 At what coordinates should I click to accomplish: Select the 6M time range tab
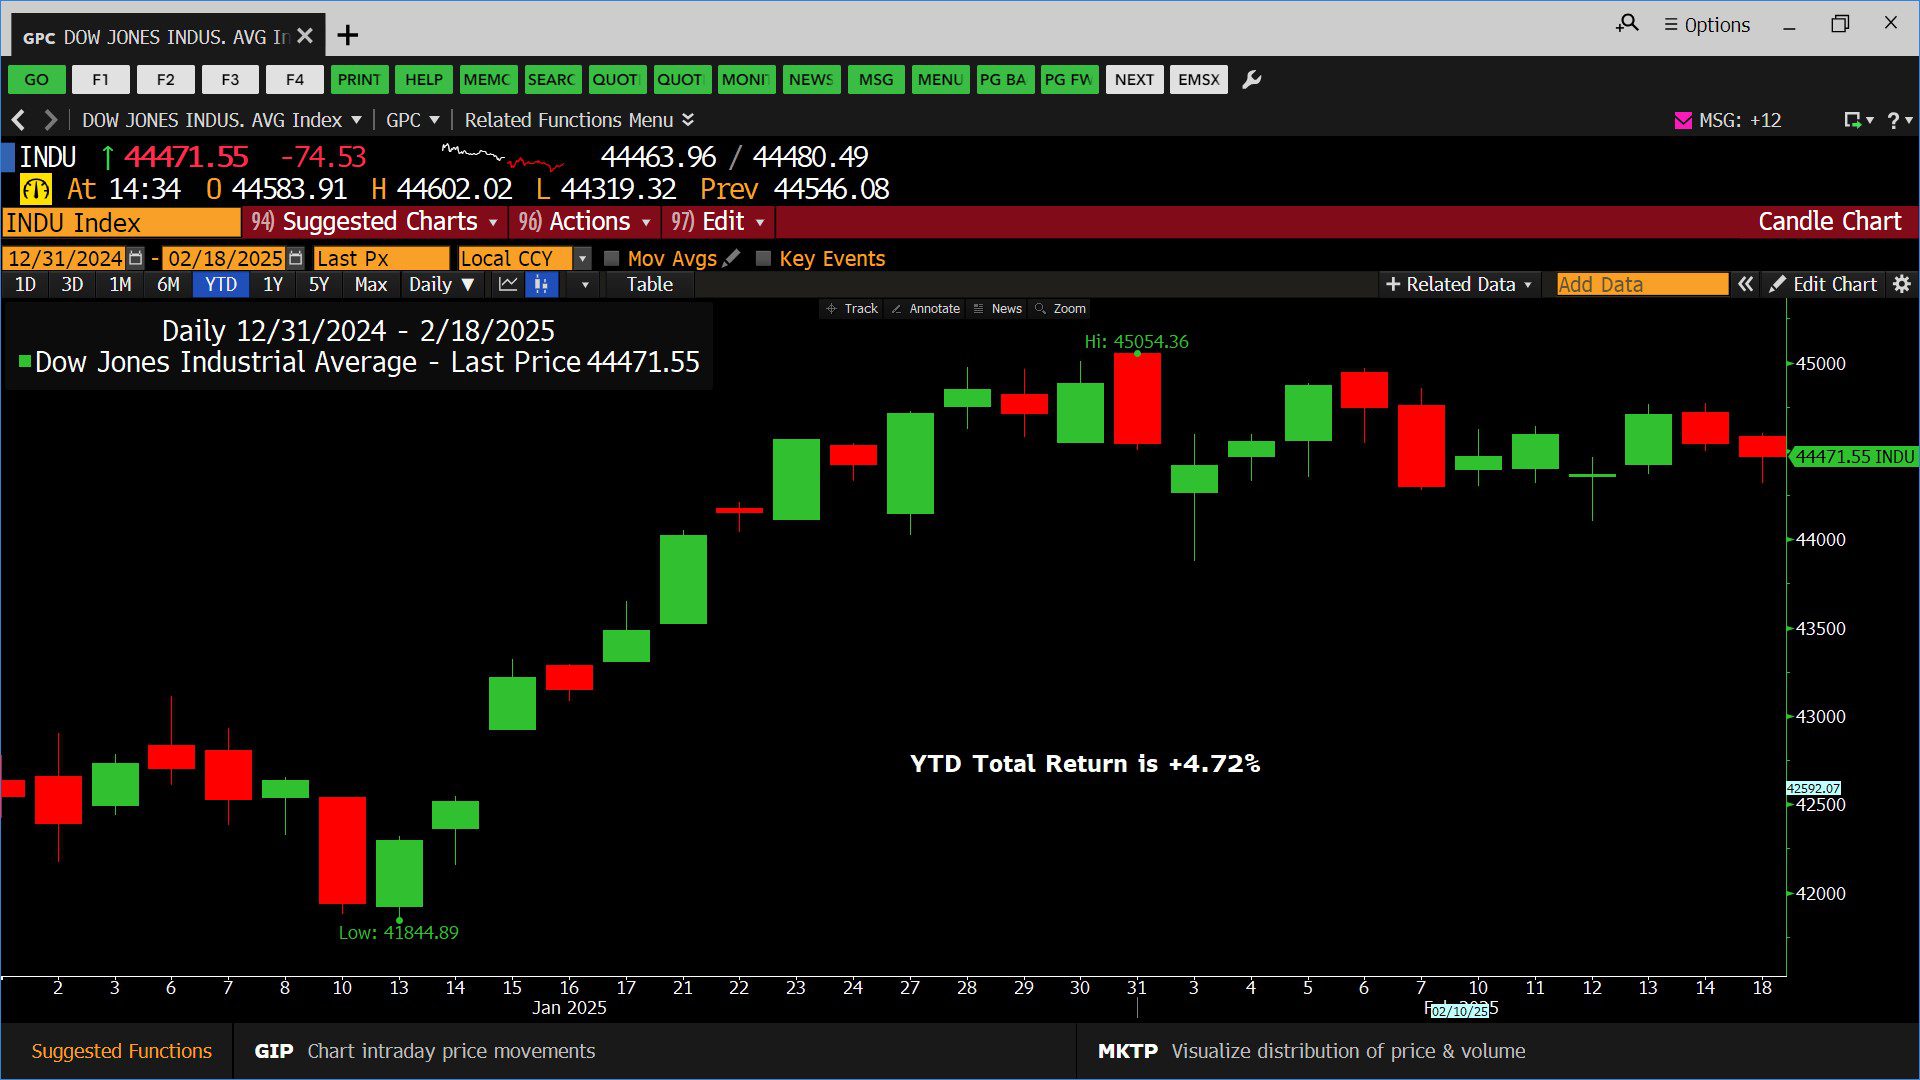pos(168,285)
